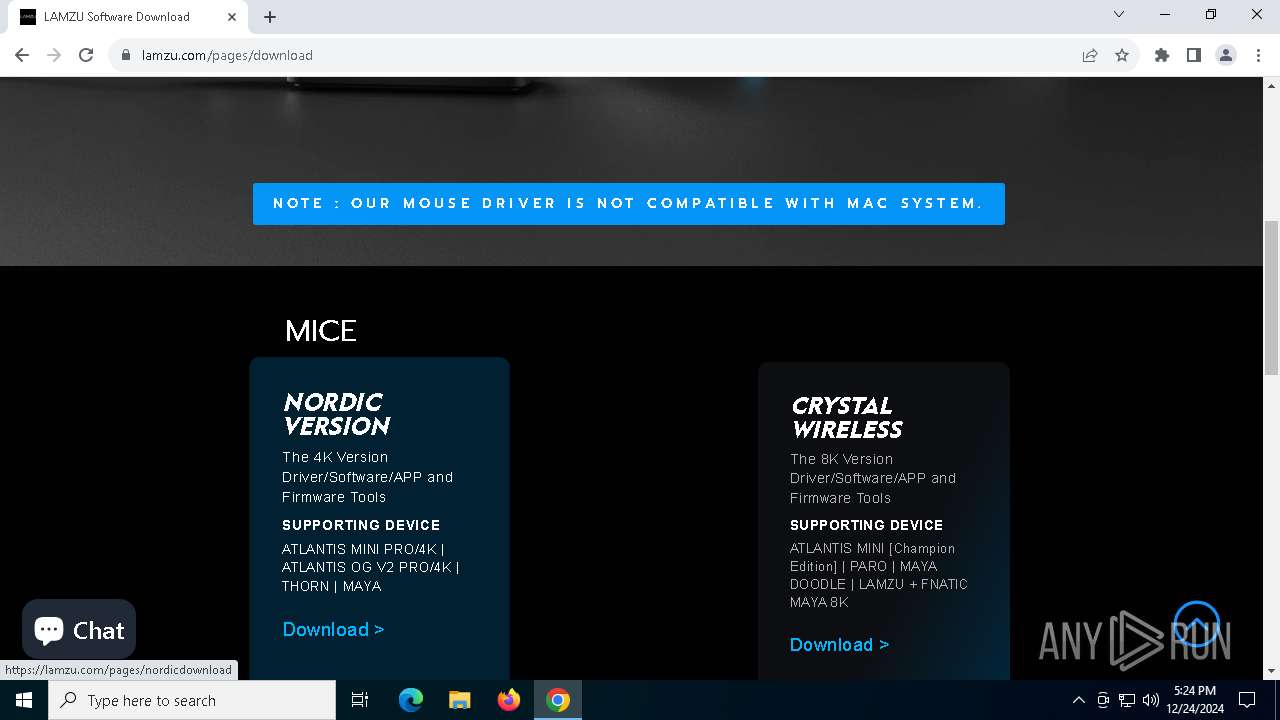
Task: Toggle the Chrome side panel
Action: [1194, 55]
